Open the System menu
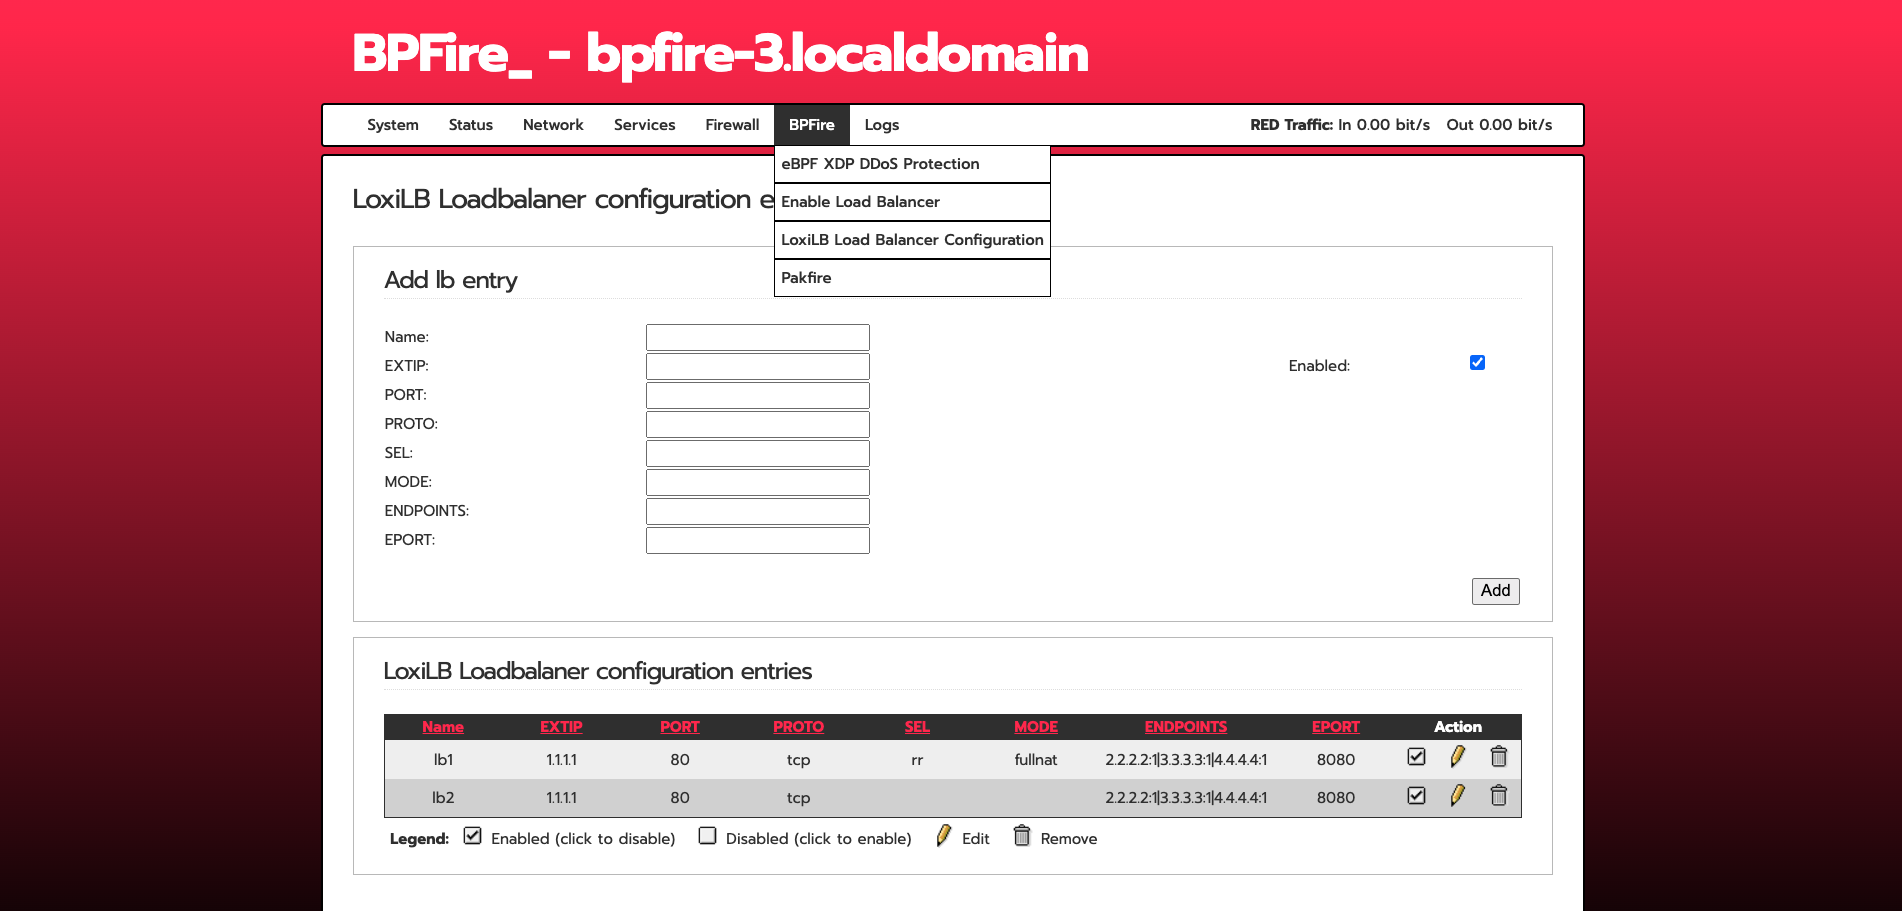This screenshot has height=911, width=1902. click(392, 125)
